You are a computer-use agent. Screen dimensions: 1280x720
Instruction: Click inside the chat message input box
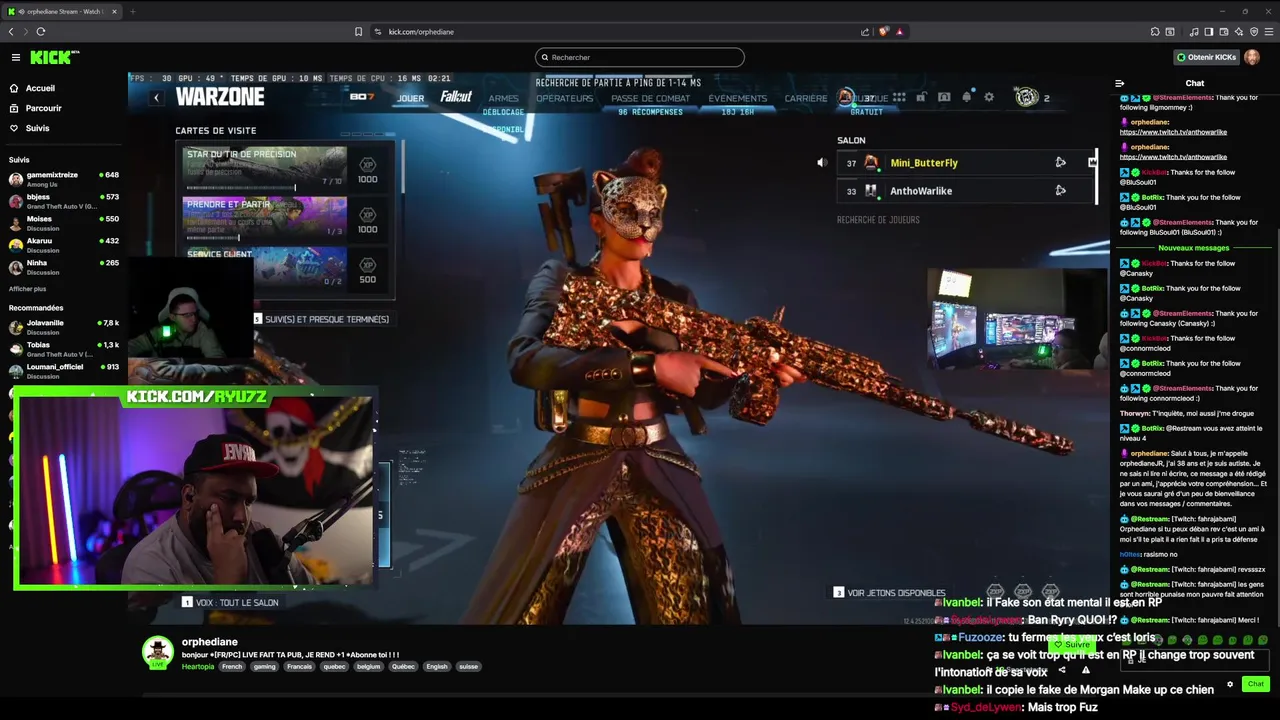point(1195,660)
